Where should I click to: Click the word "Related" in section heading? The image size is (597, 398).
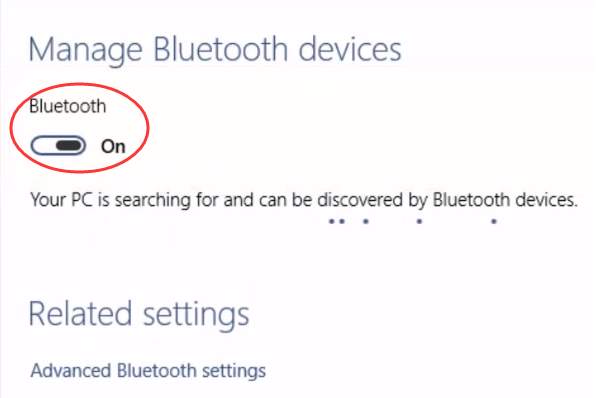[x=80, y=314]
